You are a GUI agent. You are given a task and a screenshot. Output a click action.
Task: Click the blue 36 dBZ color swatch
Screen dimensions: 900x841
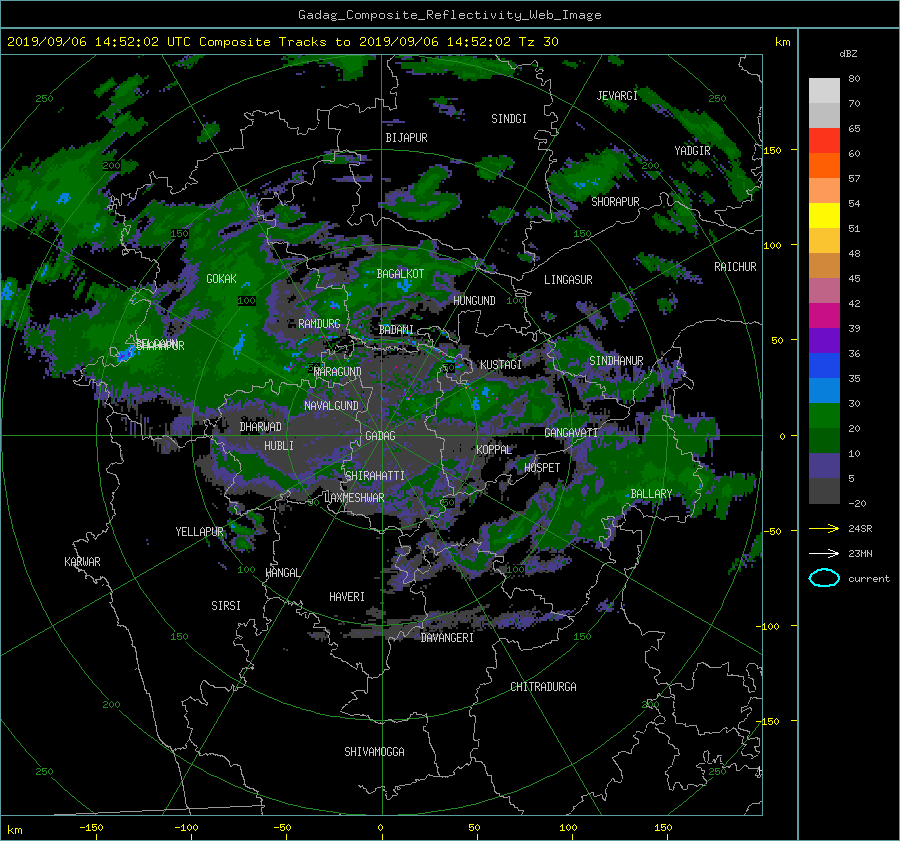(824, 365)
